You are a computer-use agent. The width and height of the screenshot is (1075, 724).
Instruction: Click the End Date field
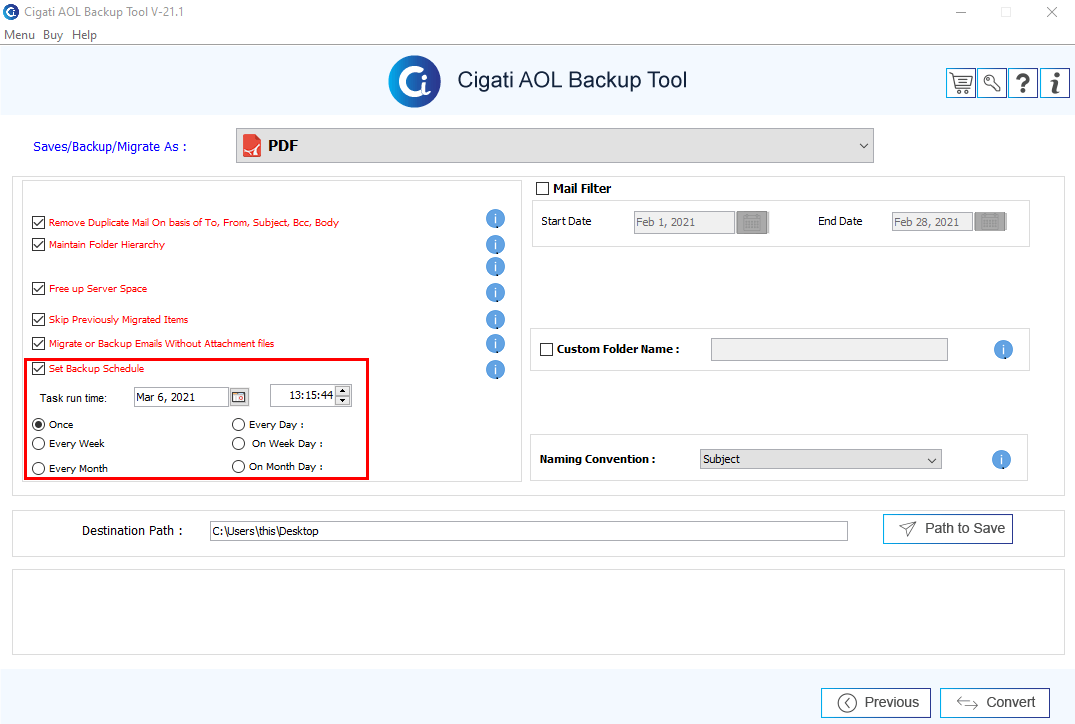pyautogui.click(x=932, y=221)
